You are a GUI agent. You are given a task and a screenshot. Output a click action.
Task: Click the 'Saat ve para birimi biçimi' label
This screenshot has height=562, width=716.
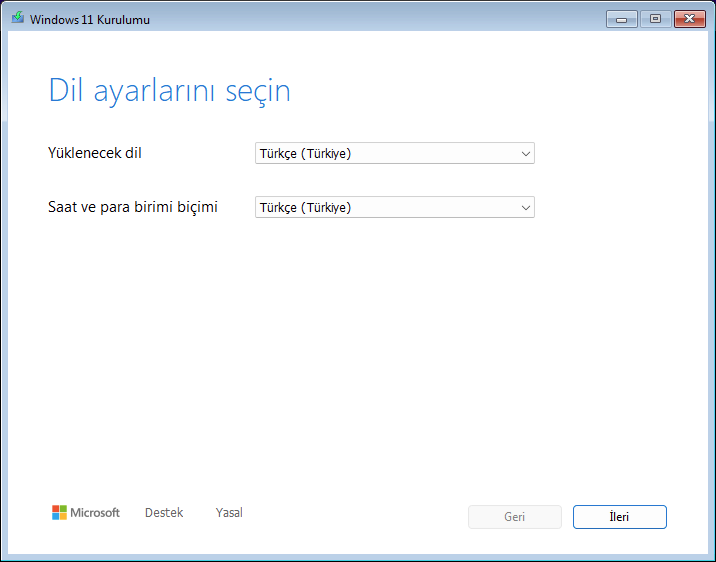tap(133, 207)
